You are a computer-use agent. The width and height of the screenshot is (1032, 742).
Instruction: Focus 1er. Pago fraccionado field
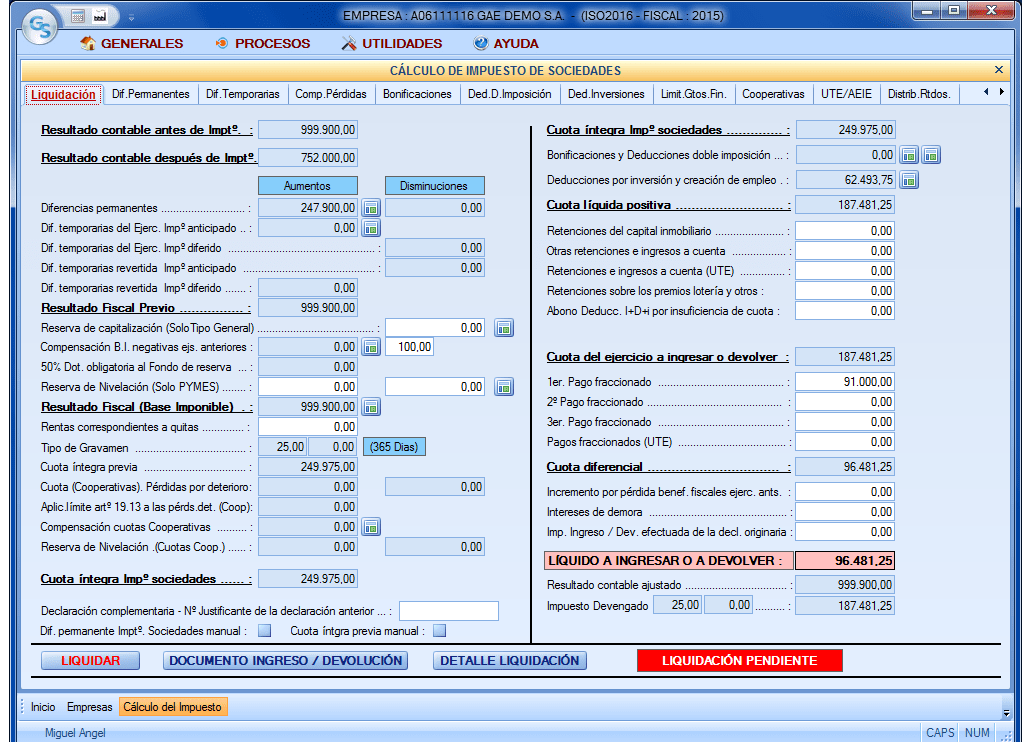pos(845,382)
